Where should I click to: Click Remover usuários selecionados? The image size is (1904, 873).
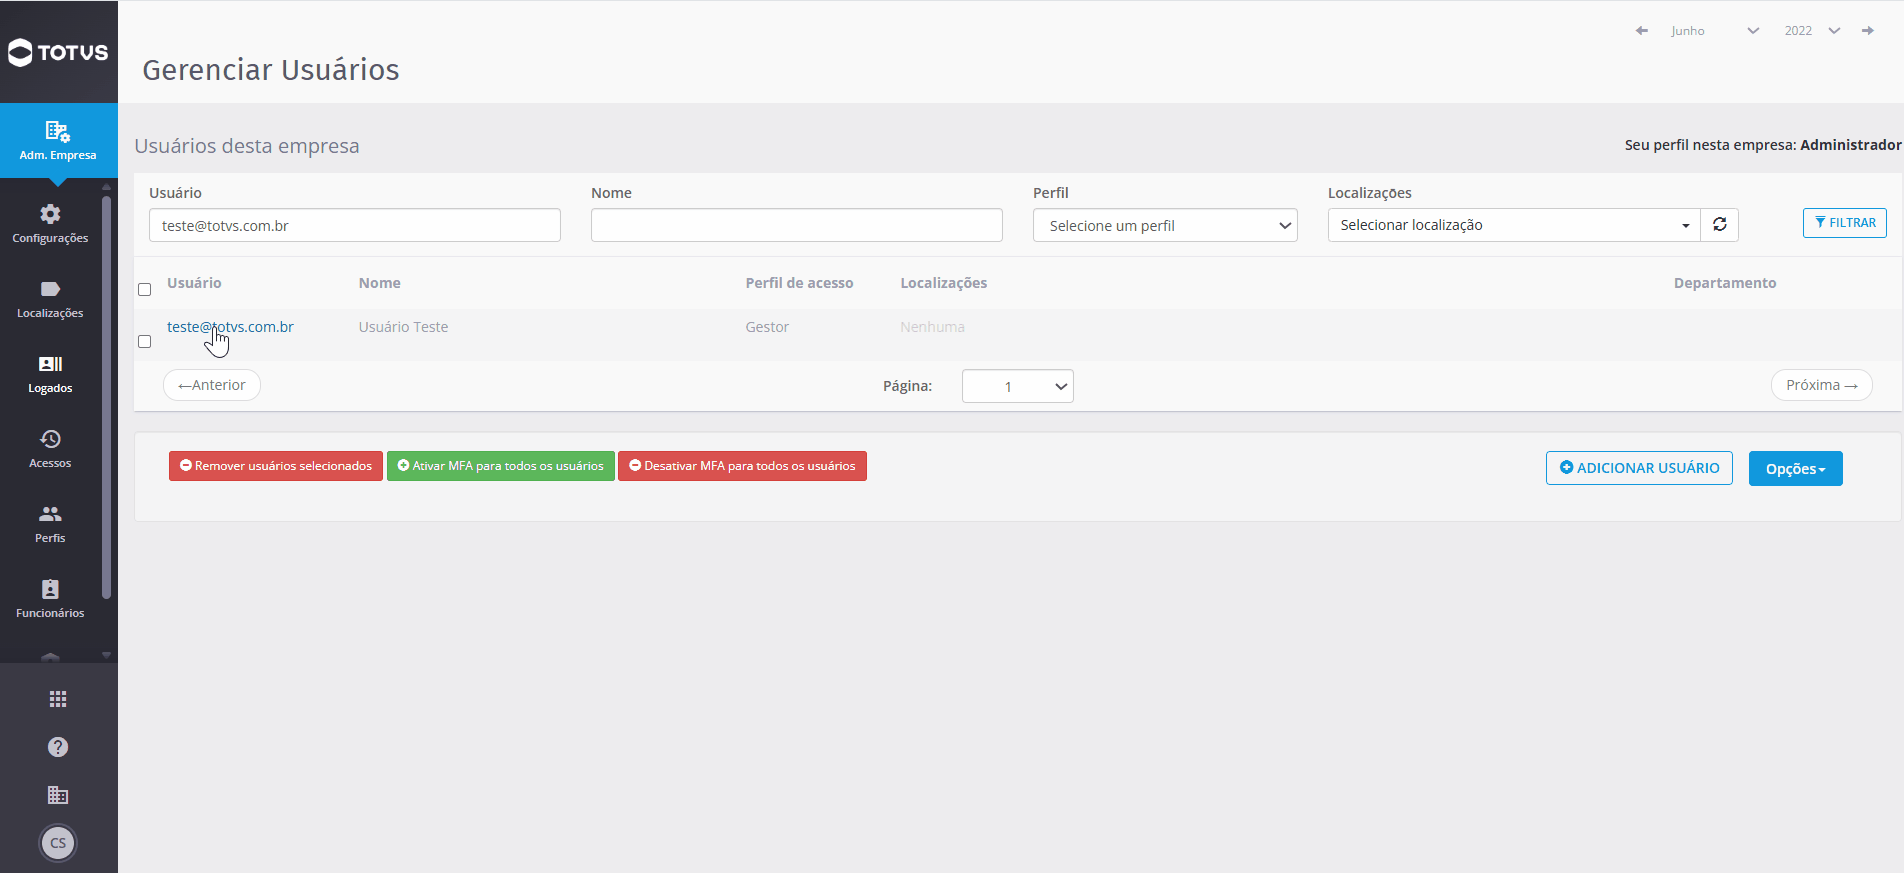pos(276,466)
